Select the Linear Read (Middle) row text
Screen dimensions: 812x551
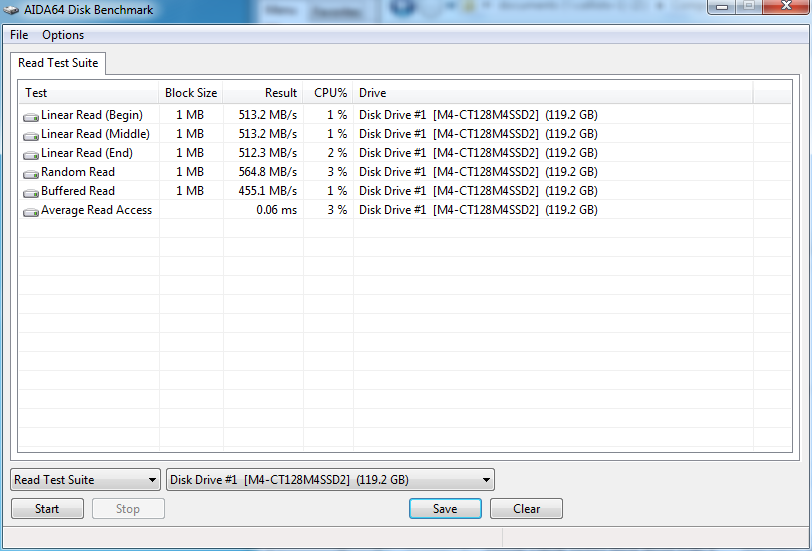pos(95,134)
